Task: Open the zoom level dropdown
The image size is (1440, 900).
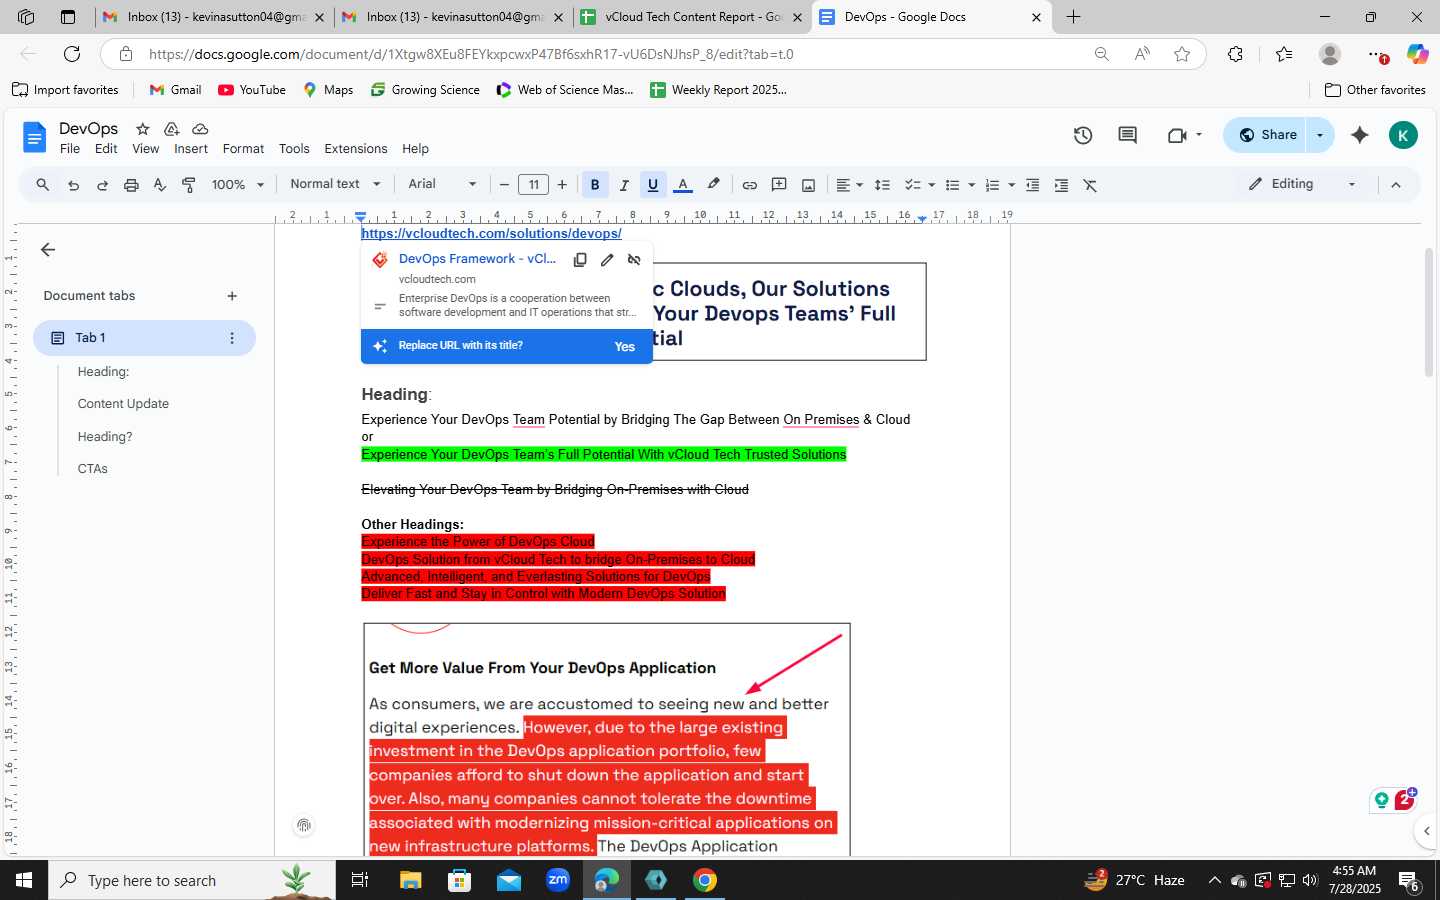Action: 238,185
